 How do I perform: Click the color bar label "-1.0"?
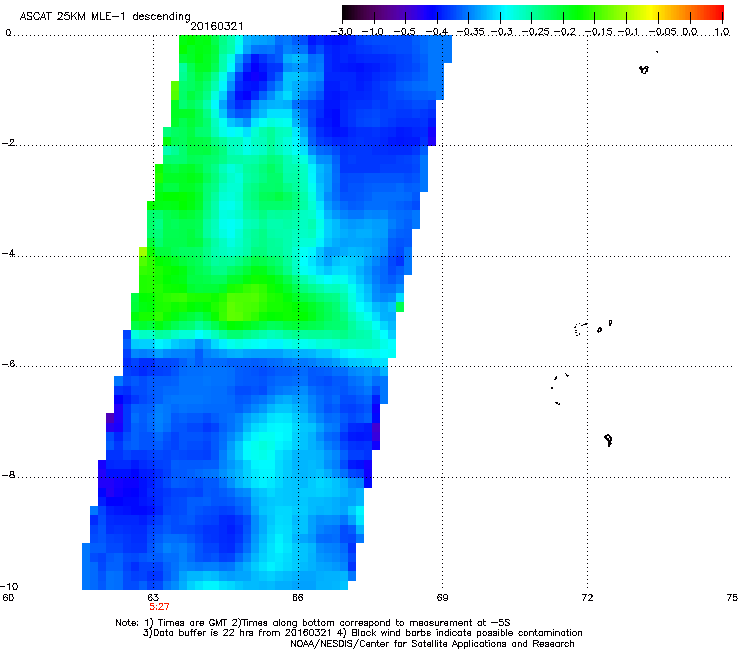pos(373,32)
